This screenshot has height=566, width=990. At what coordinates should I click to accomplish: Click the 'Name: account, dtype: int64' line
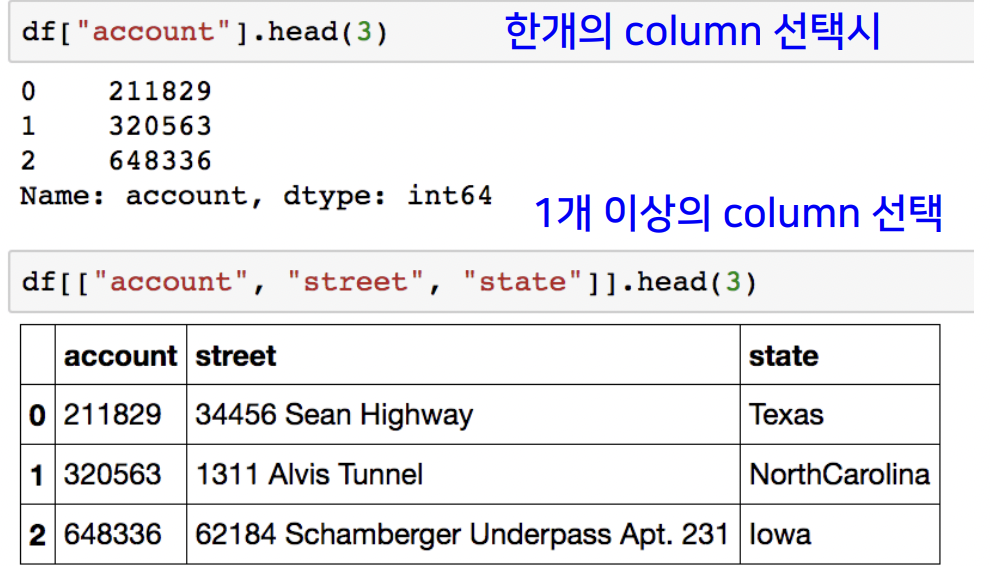click(x=256, y=196)
